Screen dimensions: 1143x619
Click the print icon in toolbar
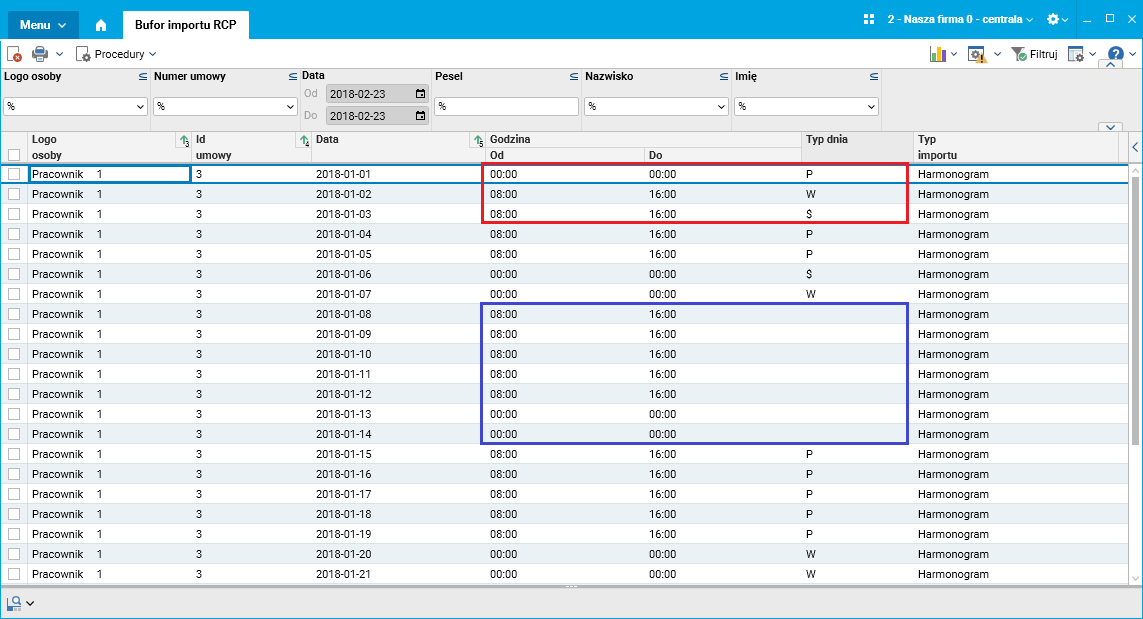[40, 54]
